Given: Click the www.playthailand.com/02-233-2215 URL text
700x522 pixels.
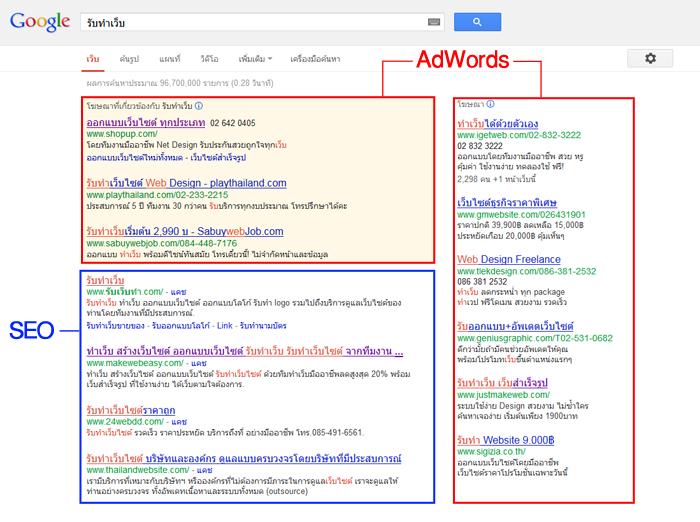Looking at the screenshot, I should click(x=157, y=195).
